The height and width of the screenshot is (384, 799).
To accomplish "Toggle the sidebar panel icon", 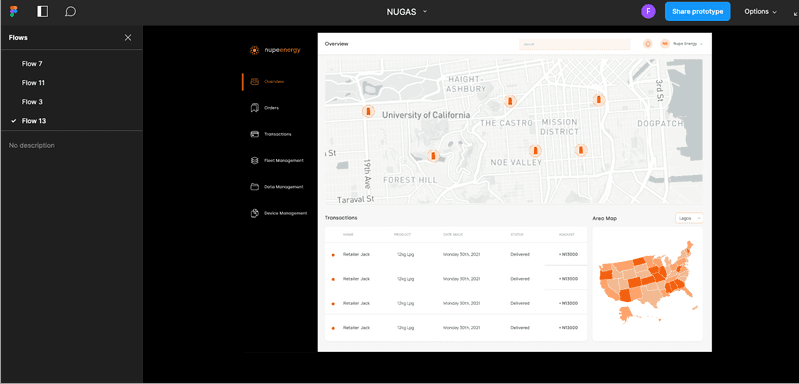I will [x=42, y=11].
